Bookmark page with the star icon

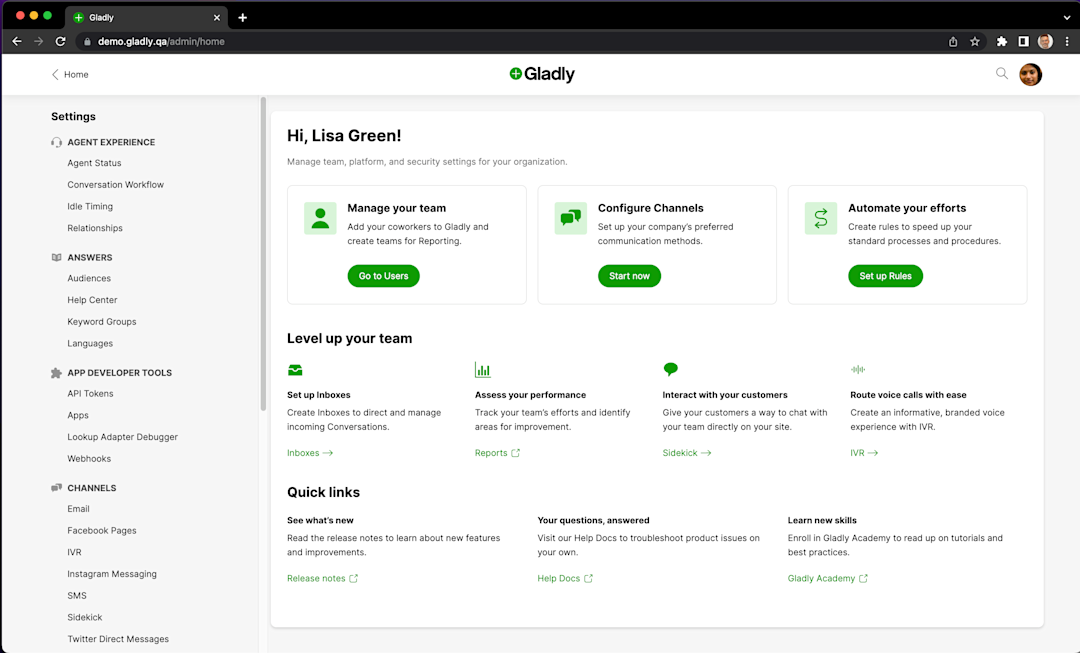(x=975, y=41)
